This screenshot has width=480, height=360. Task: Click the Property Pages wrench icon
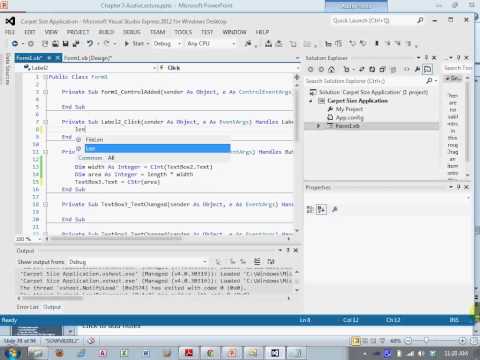pyautogui.click(x=335, y=209)
